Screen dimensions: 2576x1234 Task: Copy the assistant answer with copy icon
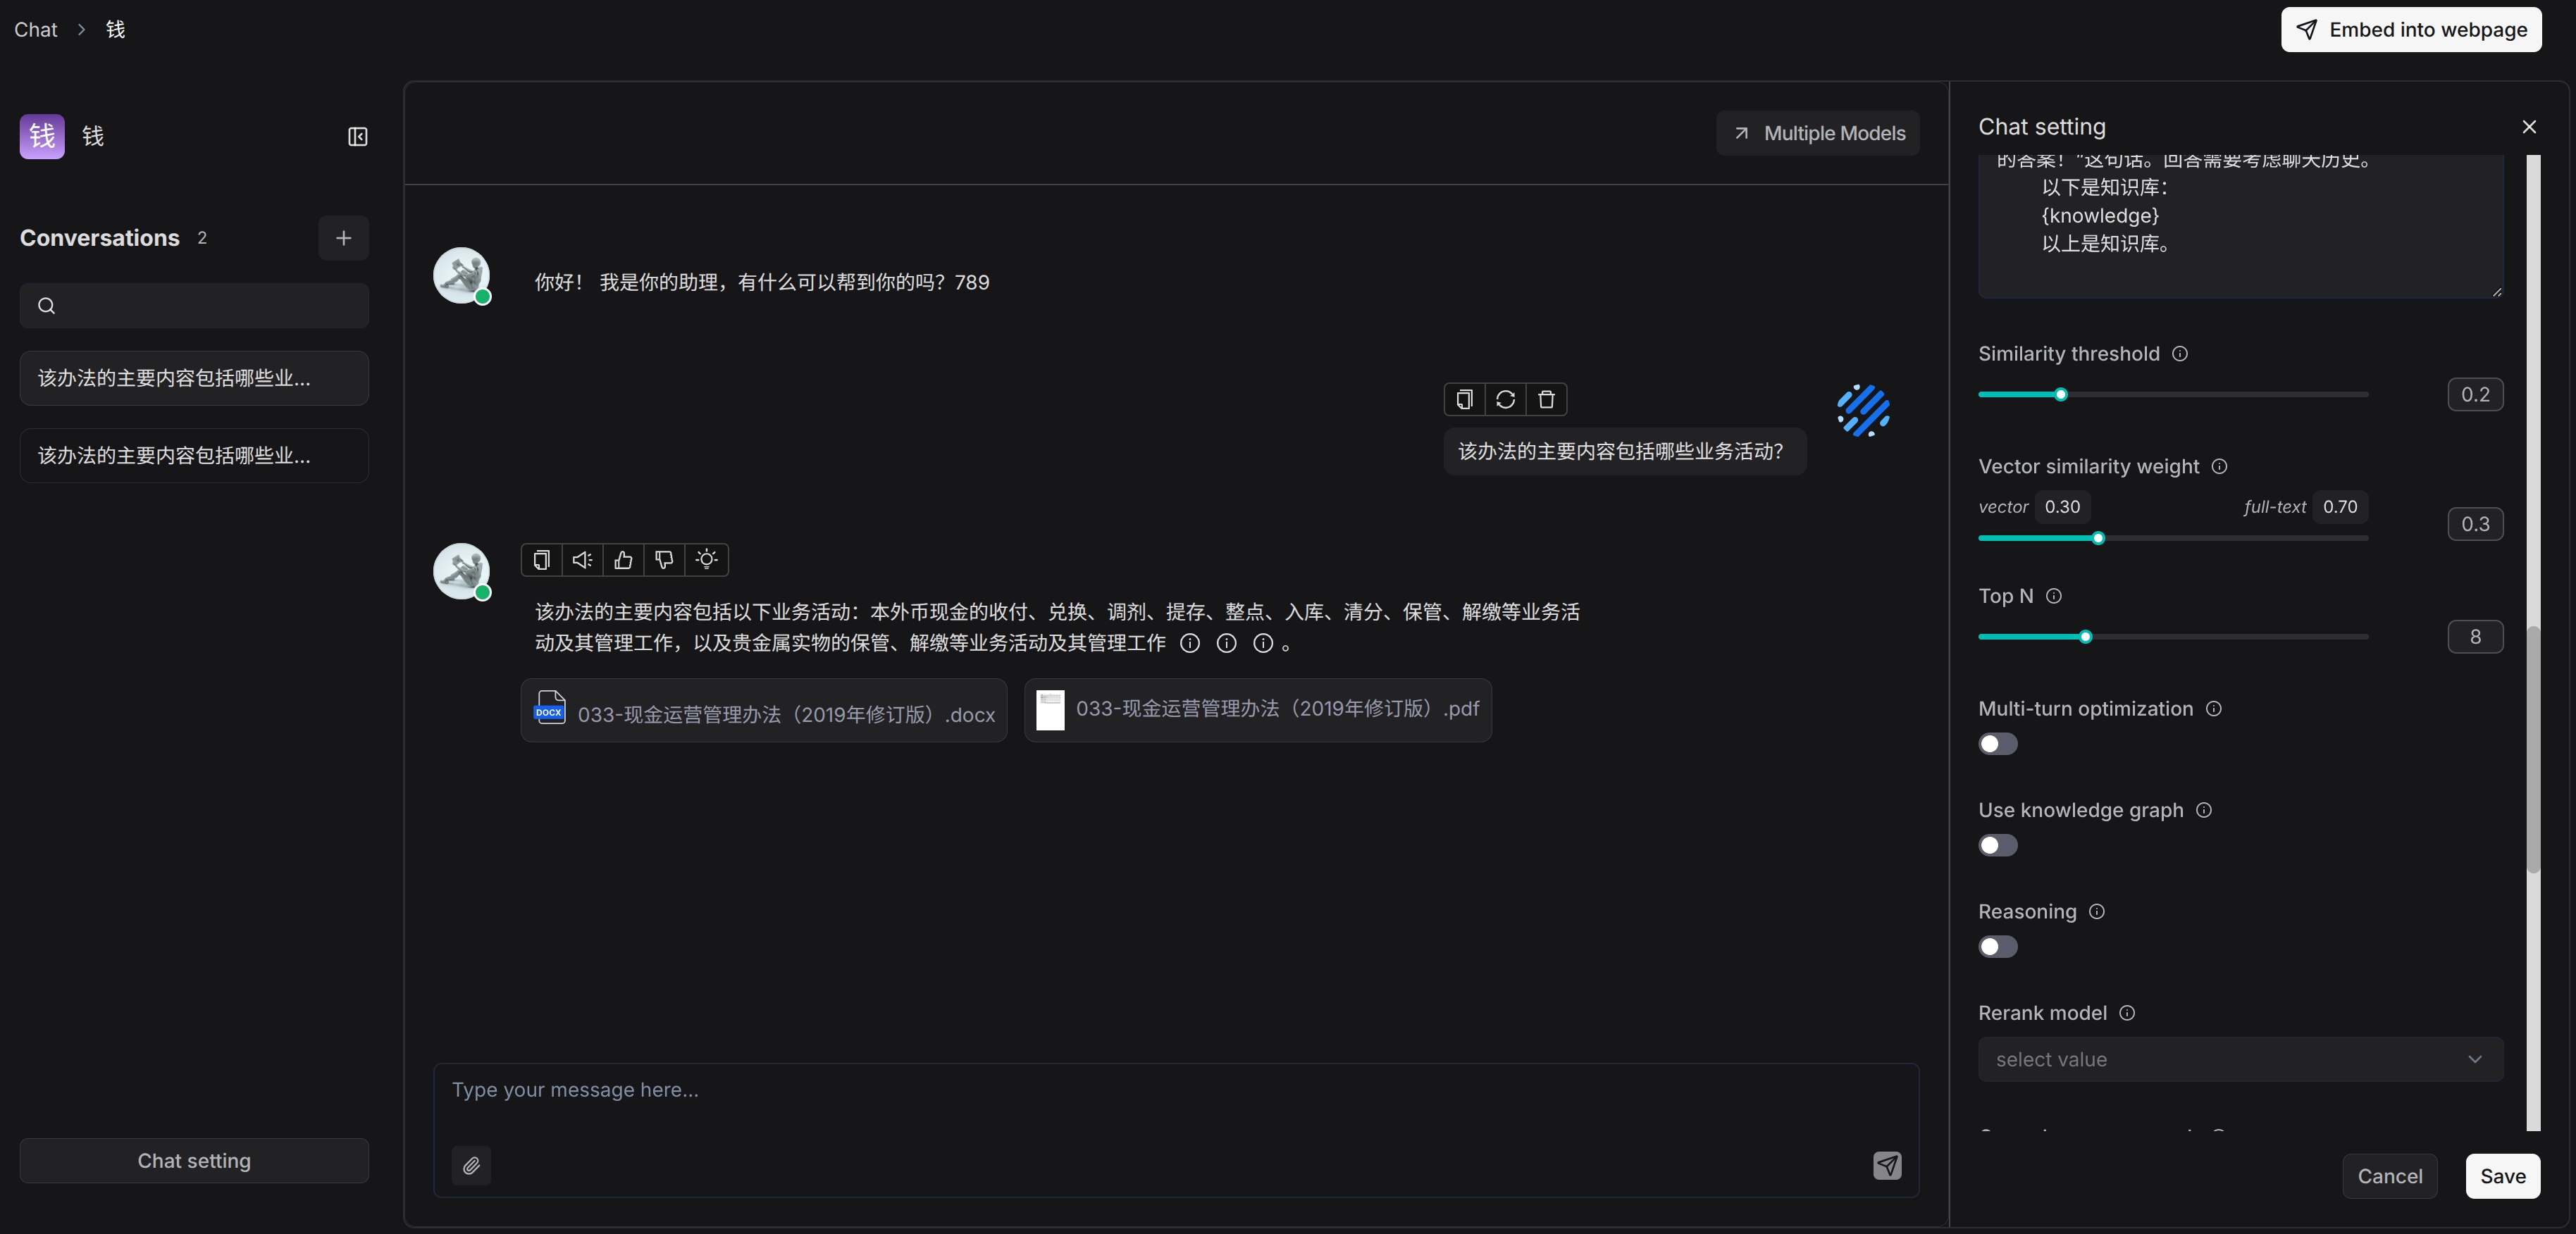tap(541, 560)
